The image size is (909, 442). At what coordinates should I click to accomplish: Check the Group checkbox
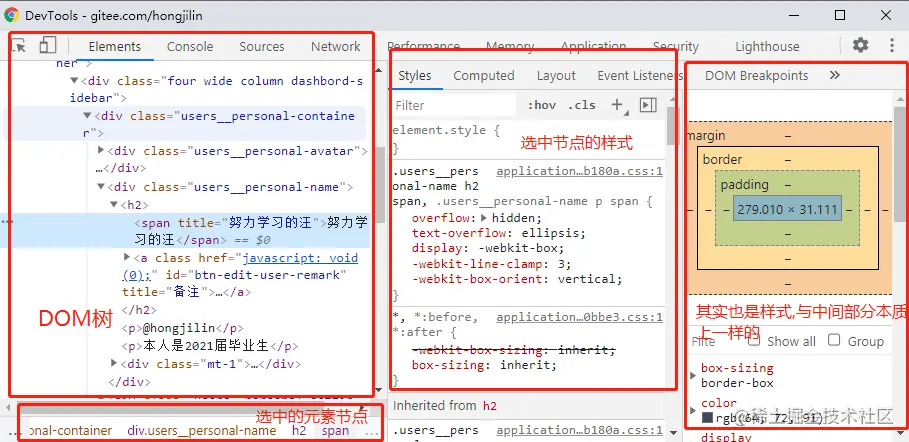click(x=834, y=340)
